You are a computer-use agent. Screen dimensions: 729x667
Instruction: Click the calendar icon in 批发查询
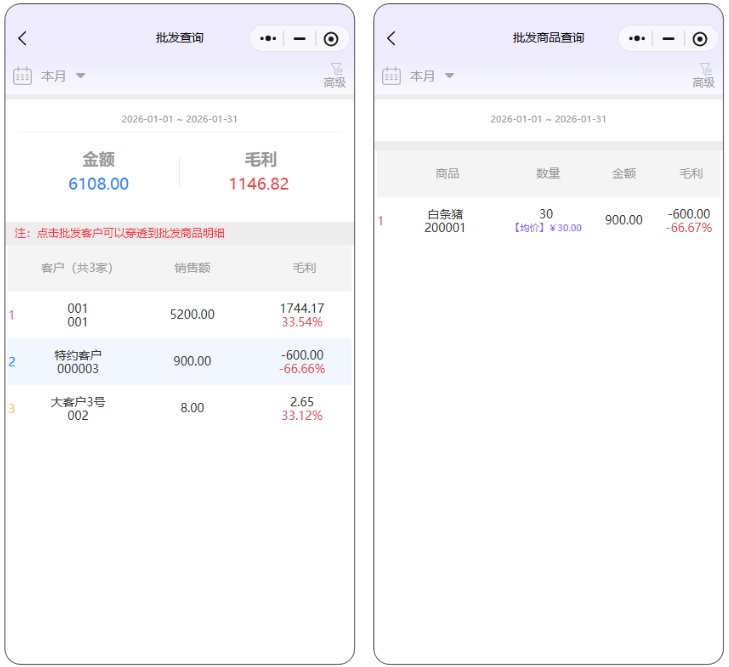click(22, 76)
